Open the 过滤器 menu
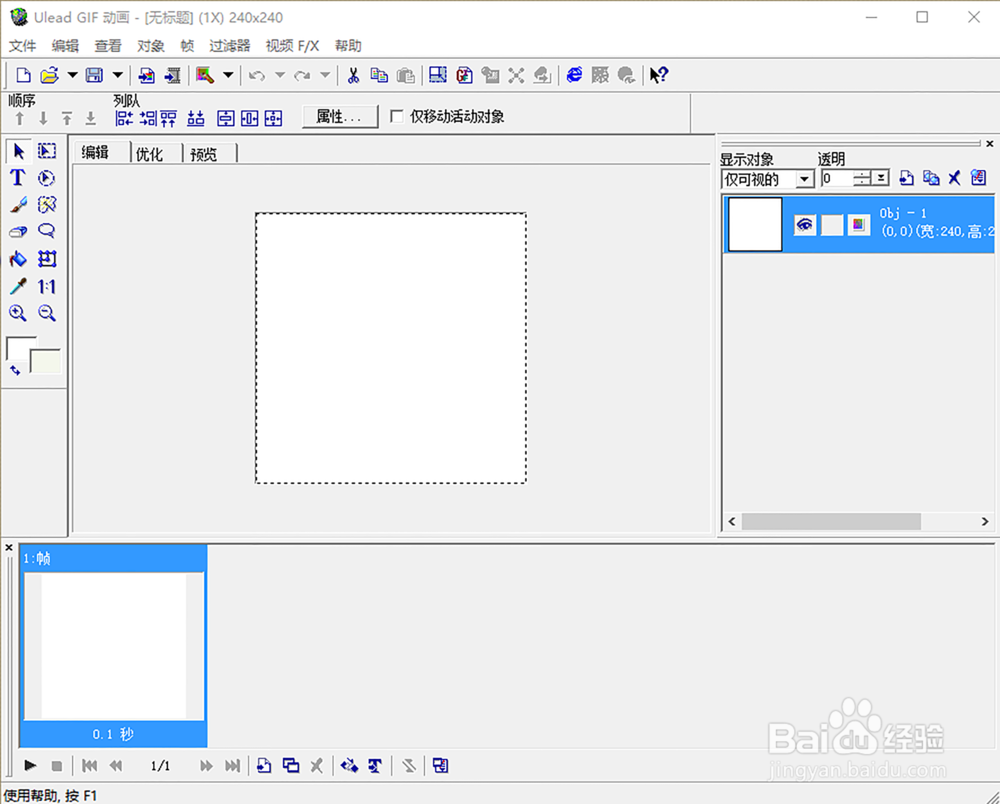Screen dimensions: 1000x804 (230, 46)
